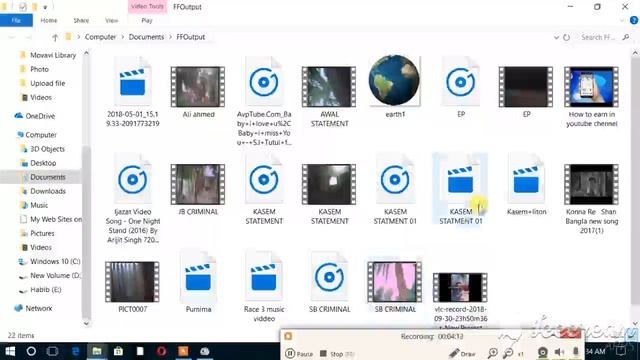Click the Video Tools contextual tab

[147, 7]
